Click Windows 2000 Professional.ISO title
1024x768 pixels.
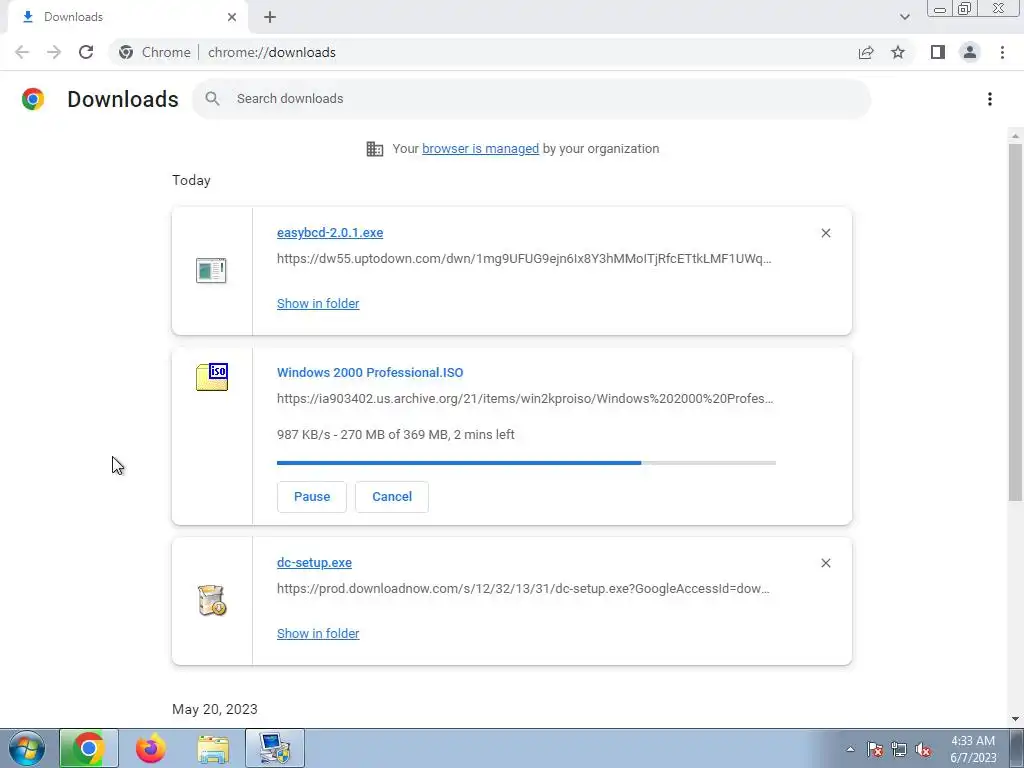(370, 372)
